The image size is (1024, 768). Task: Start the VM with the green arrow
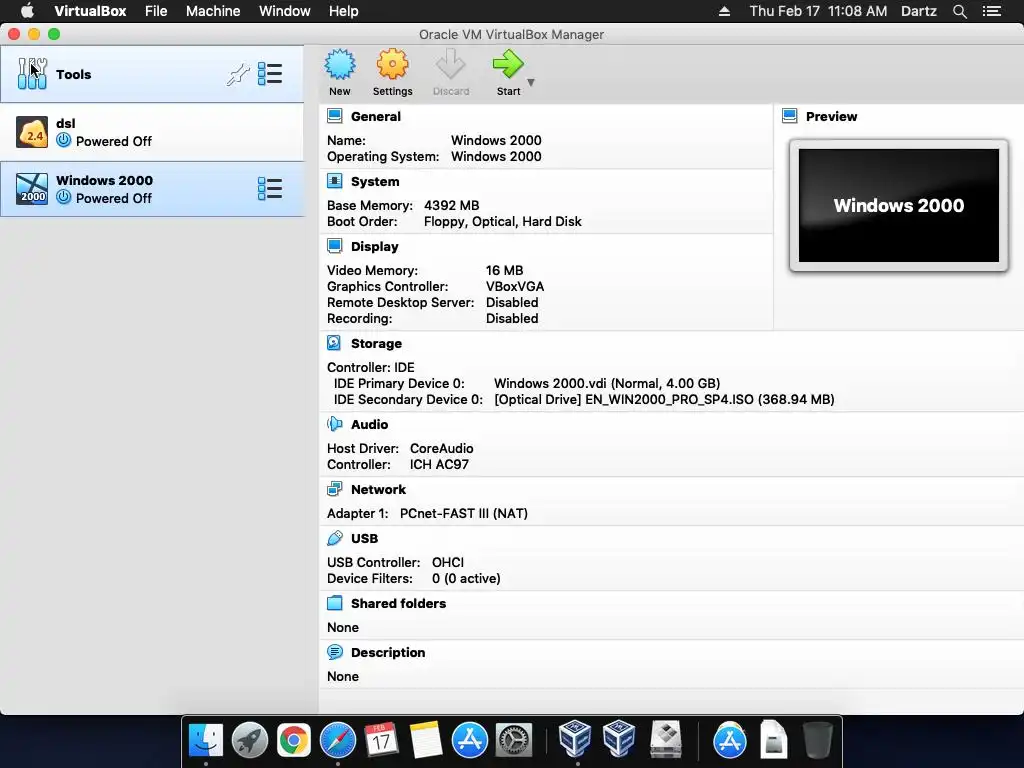tap(508, 65)
